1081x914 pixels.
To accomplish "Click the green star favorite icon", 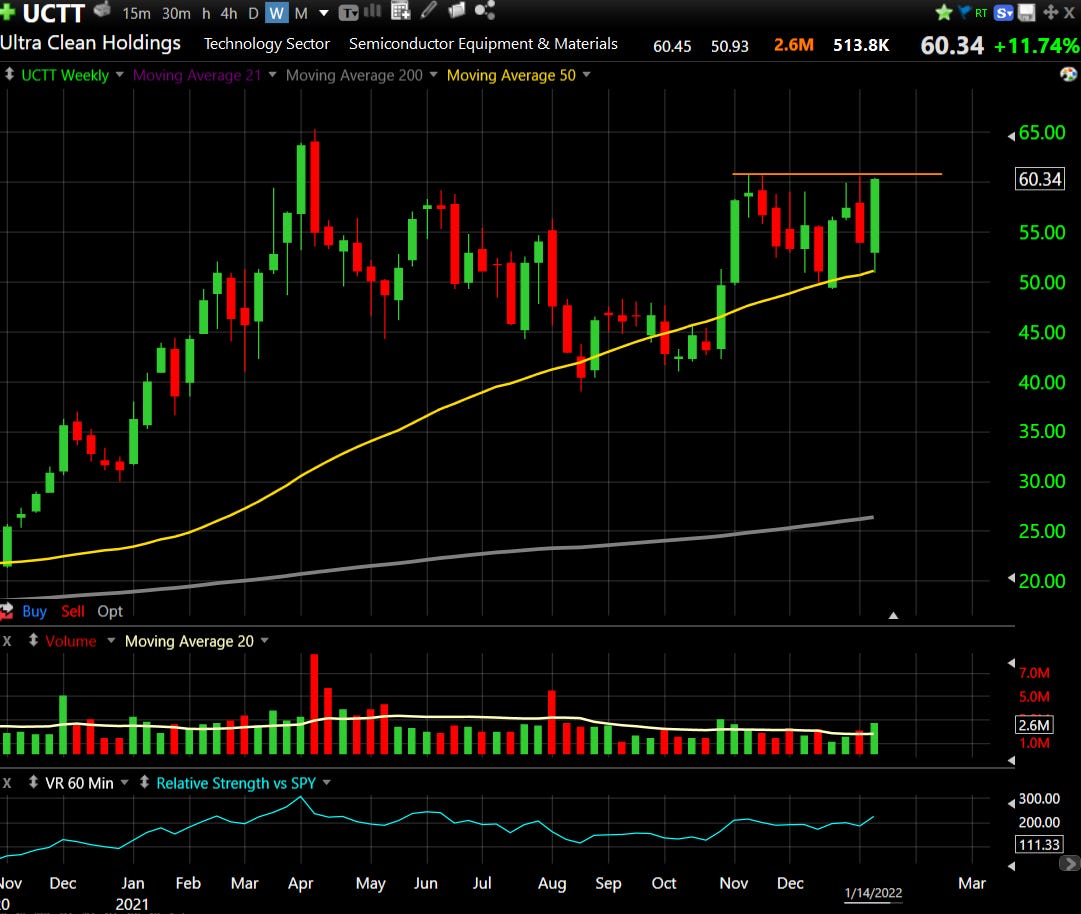I will click(x=944, y=12).
